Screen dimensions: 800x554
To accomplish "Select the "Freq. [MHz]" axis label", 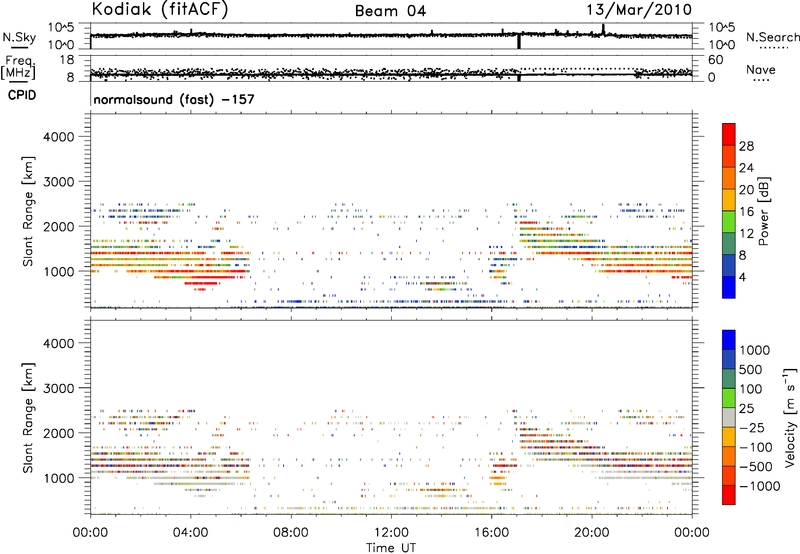I will coord(18,67).
